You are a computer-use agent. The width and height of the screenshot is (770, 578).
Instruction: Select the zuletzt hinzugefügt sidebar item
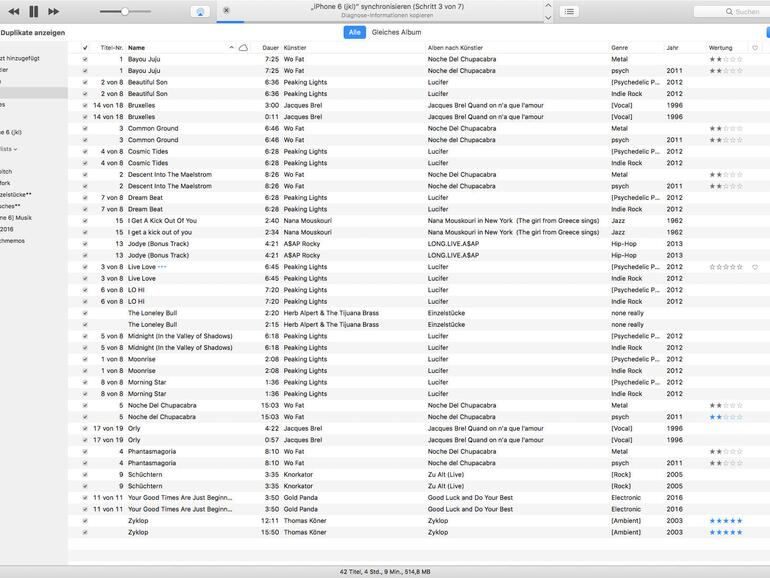click(20, 58)
